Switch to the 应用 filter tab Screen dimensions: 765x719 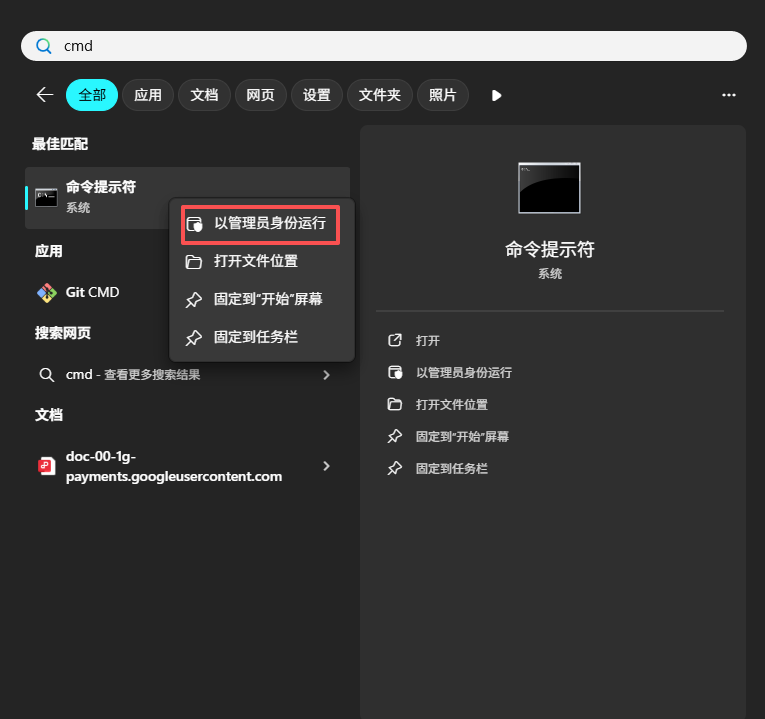(x=148, y=95)
